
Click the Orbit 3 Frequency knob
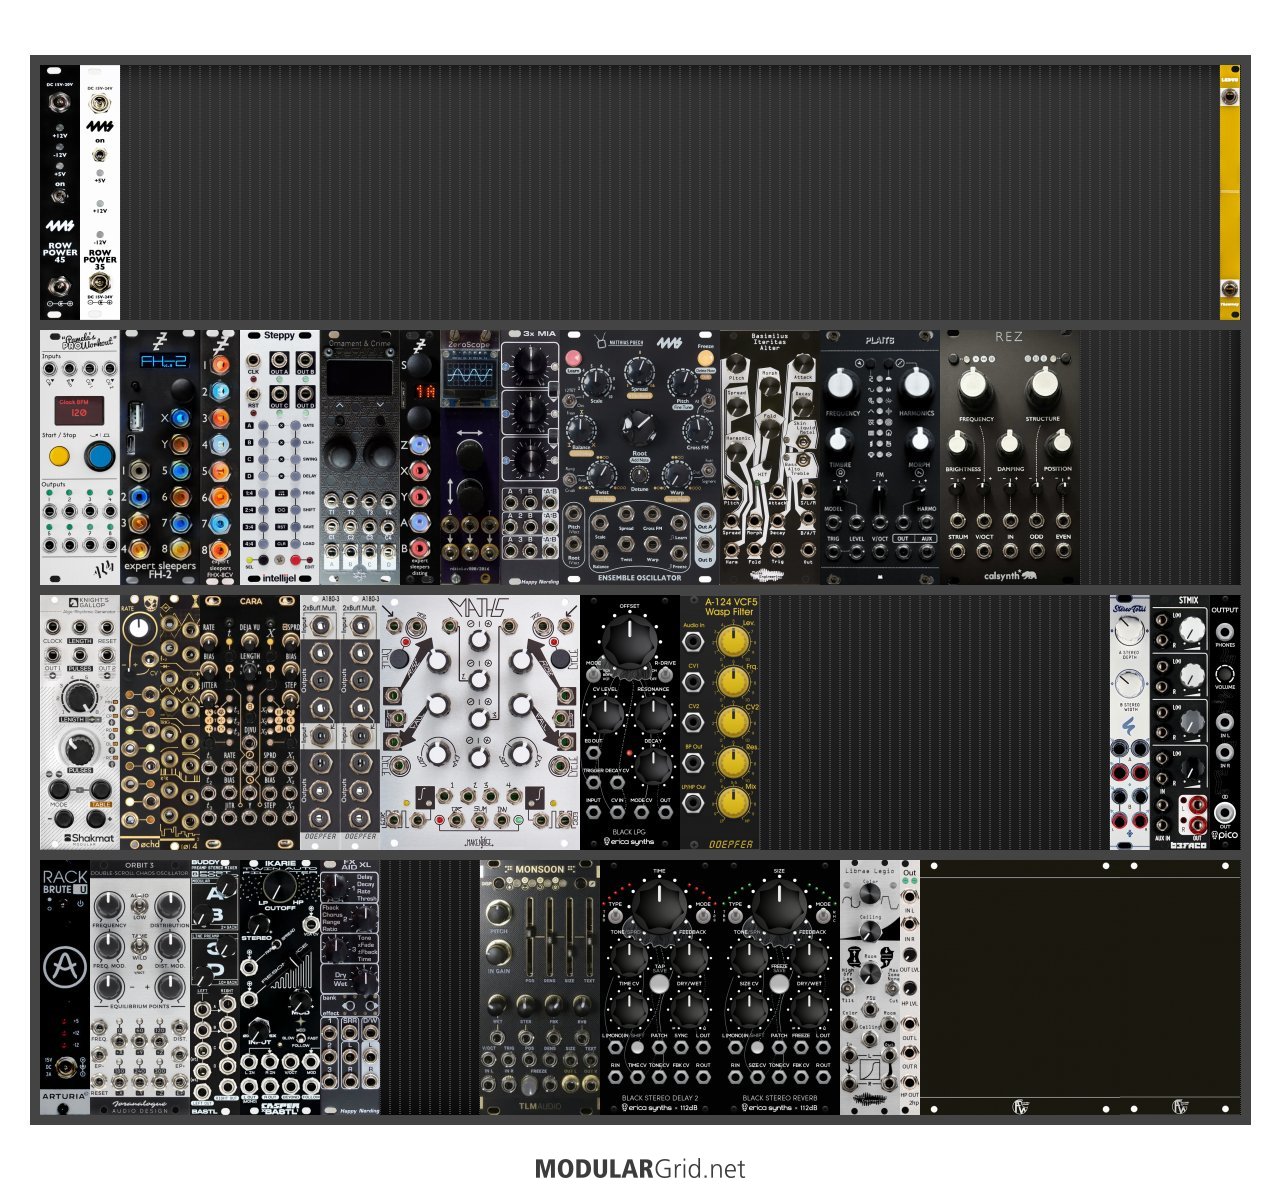click(x=110, y=906)
